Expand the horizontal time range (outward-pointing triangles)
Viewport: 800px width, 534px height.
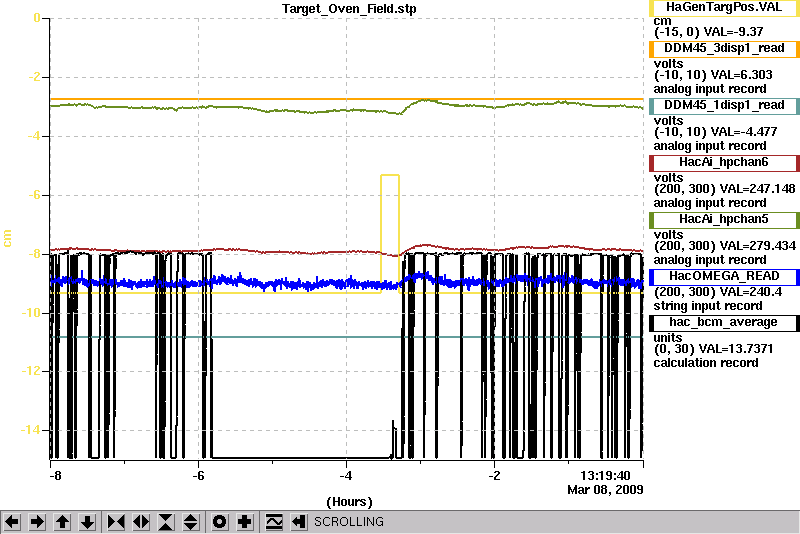(141, 522)
